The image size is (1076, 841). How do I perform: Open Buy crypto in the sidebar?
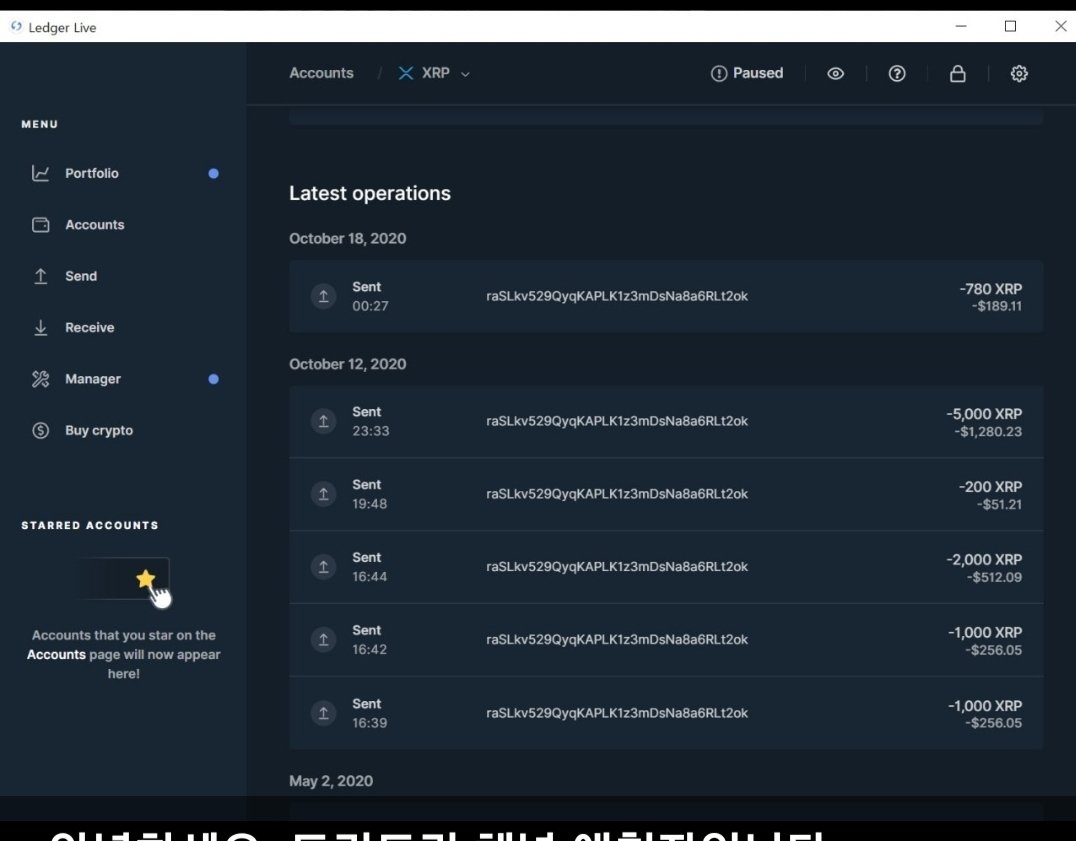[x=124, y=431]
